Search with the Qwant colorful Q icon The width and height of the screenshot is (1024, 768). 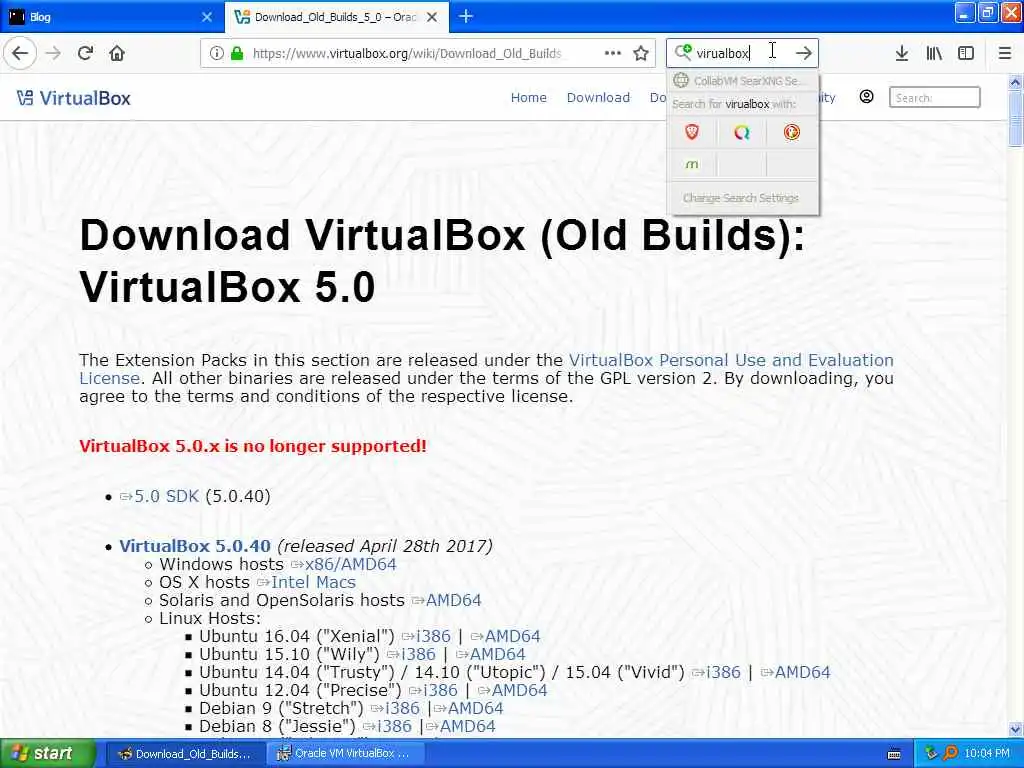click(741, 133)
